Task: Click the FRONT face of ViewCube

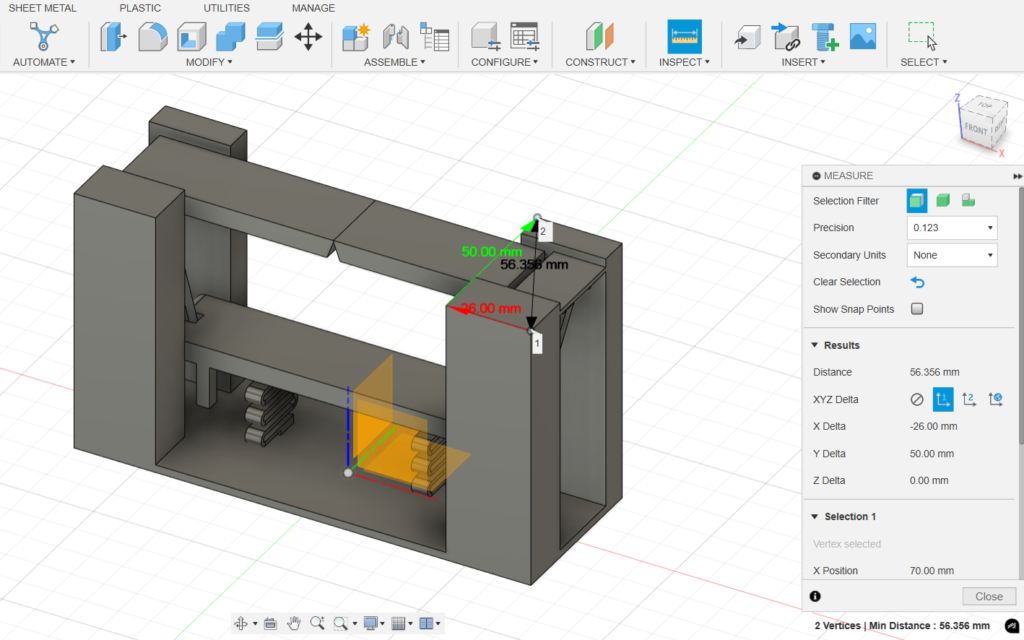Action: pyautogui.click(x=976, y=130)
